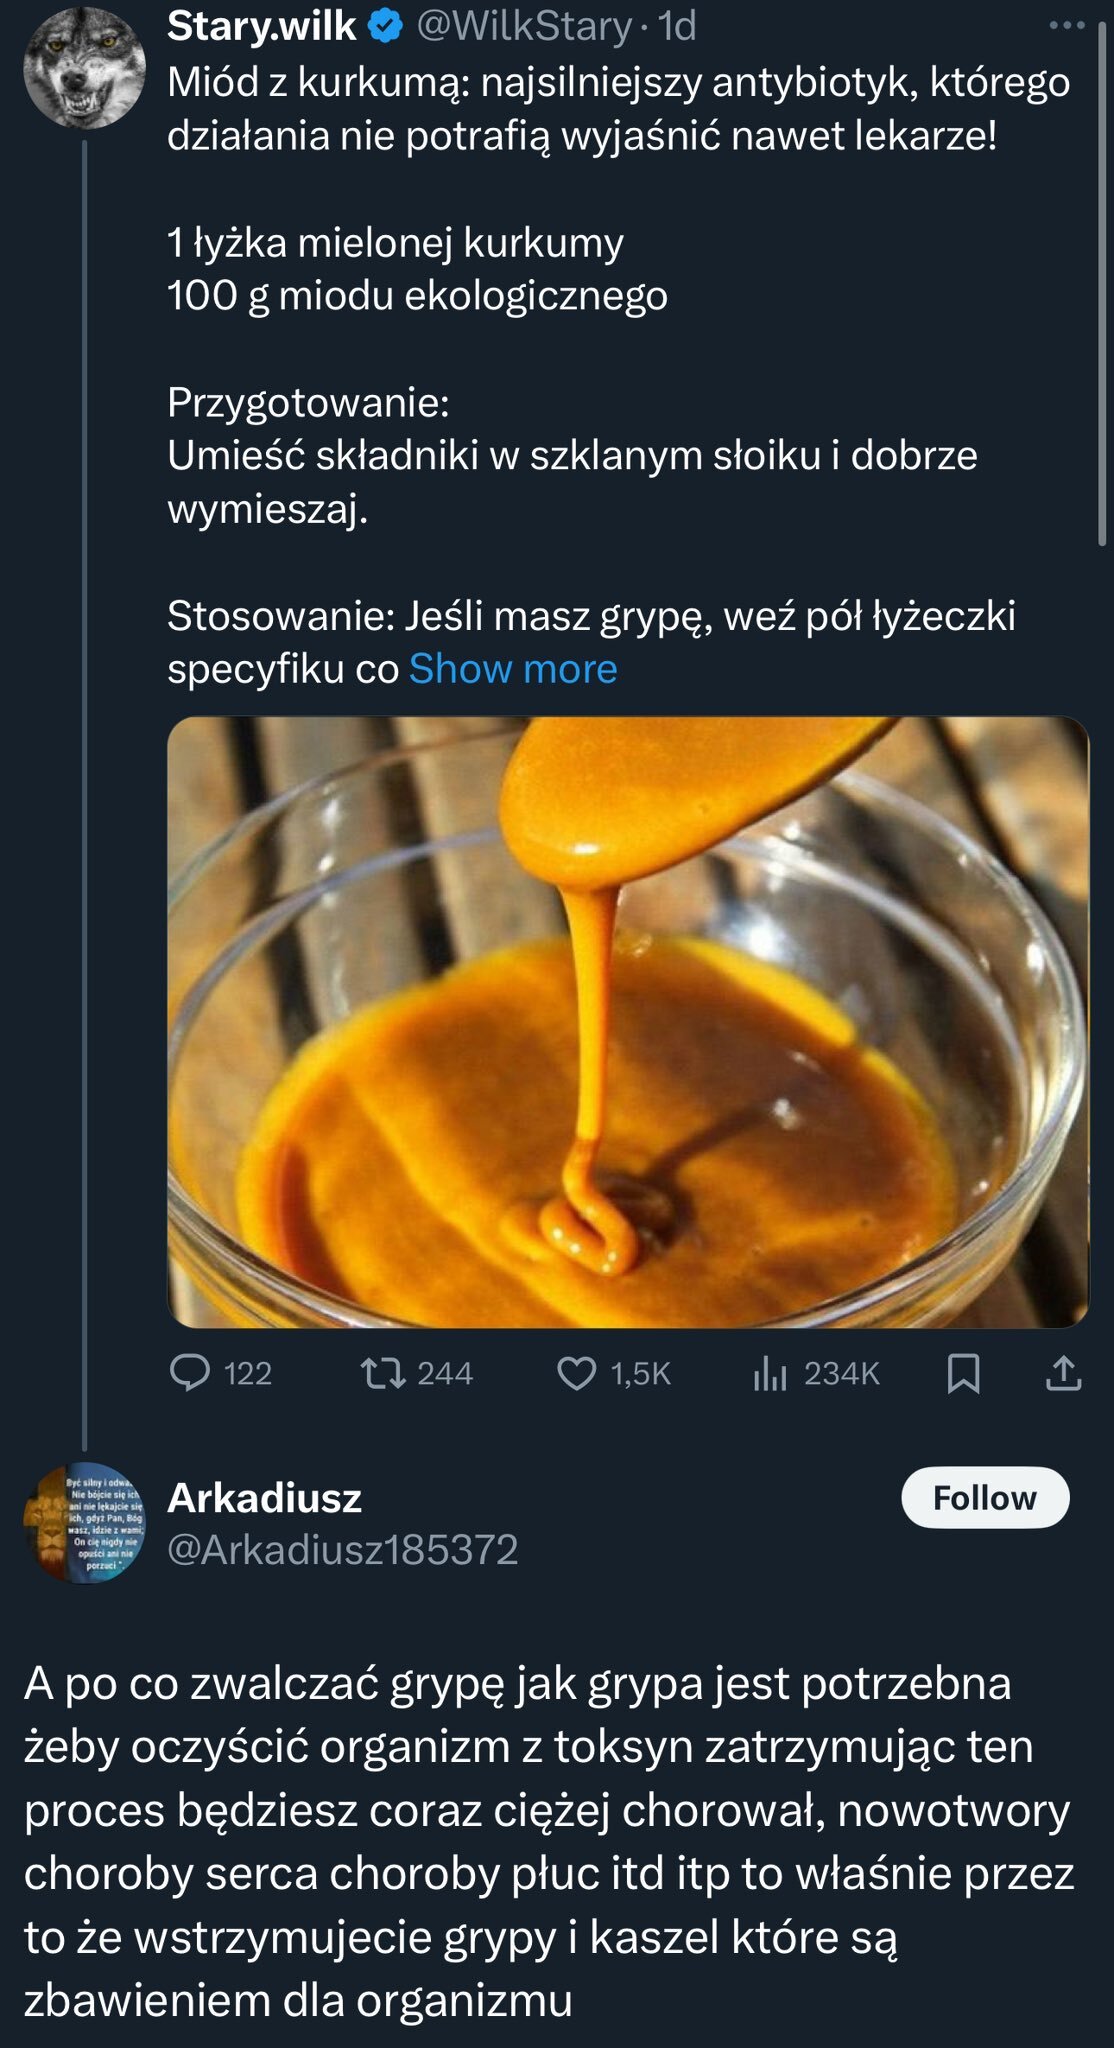View the tweet's 234K analytics icon
Image resolution: width=1114 pixels, height=2048 pixels.
click(770, 1374)
